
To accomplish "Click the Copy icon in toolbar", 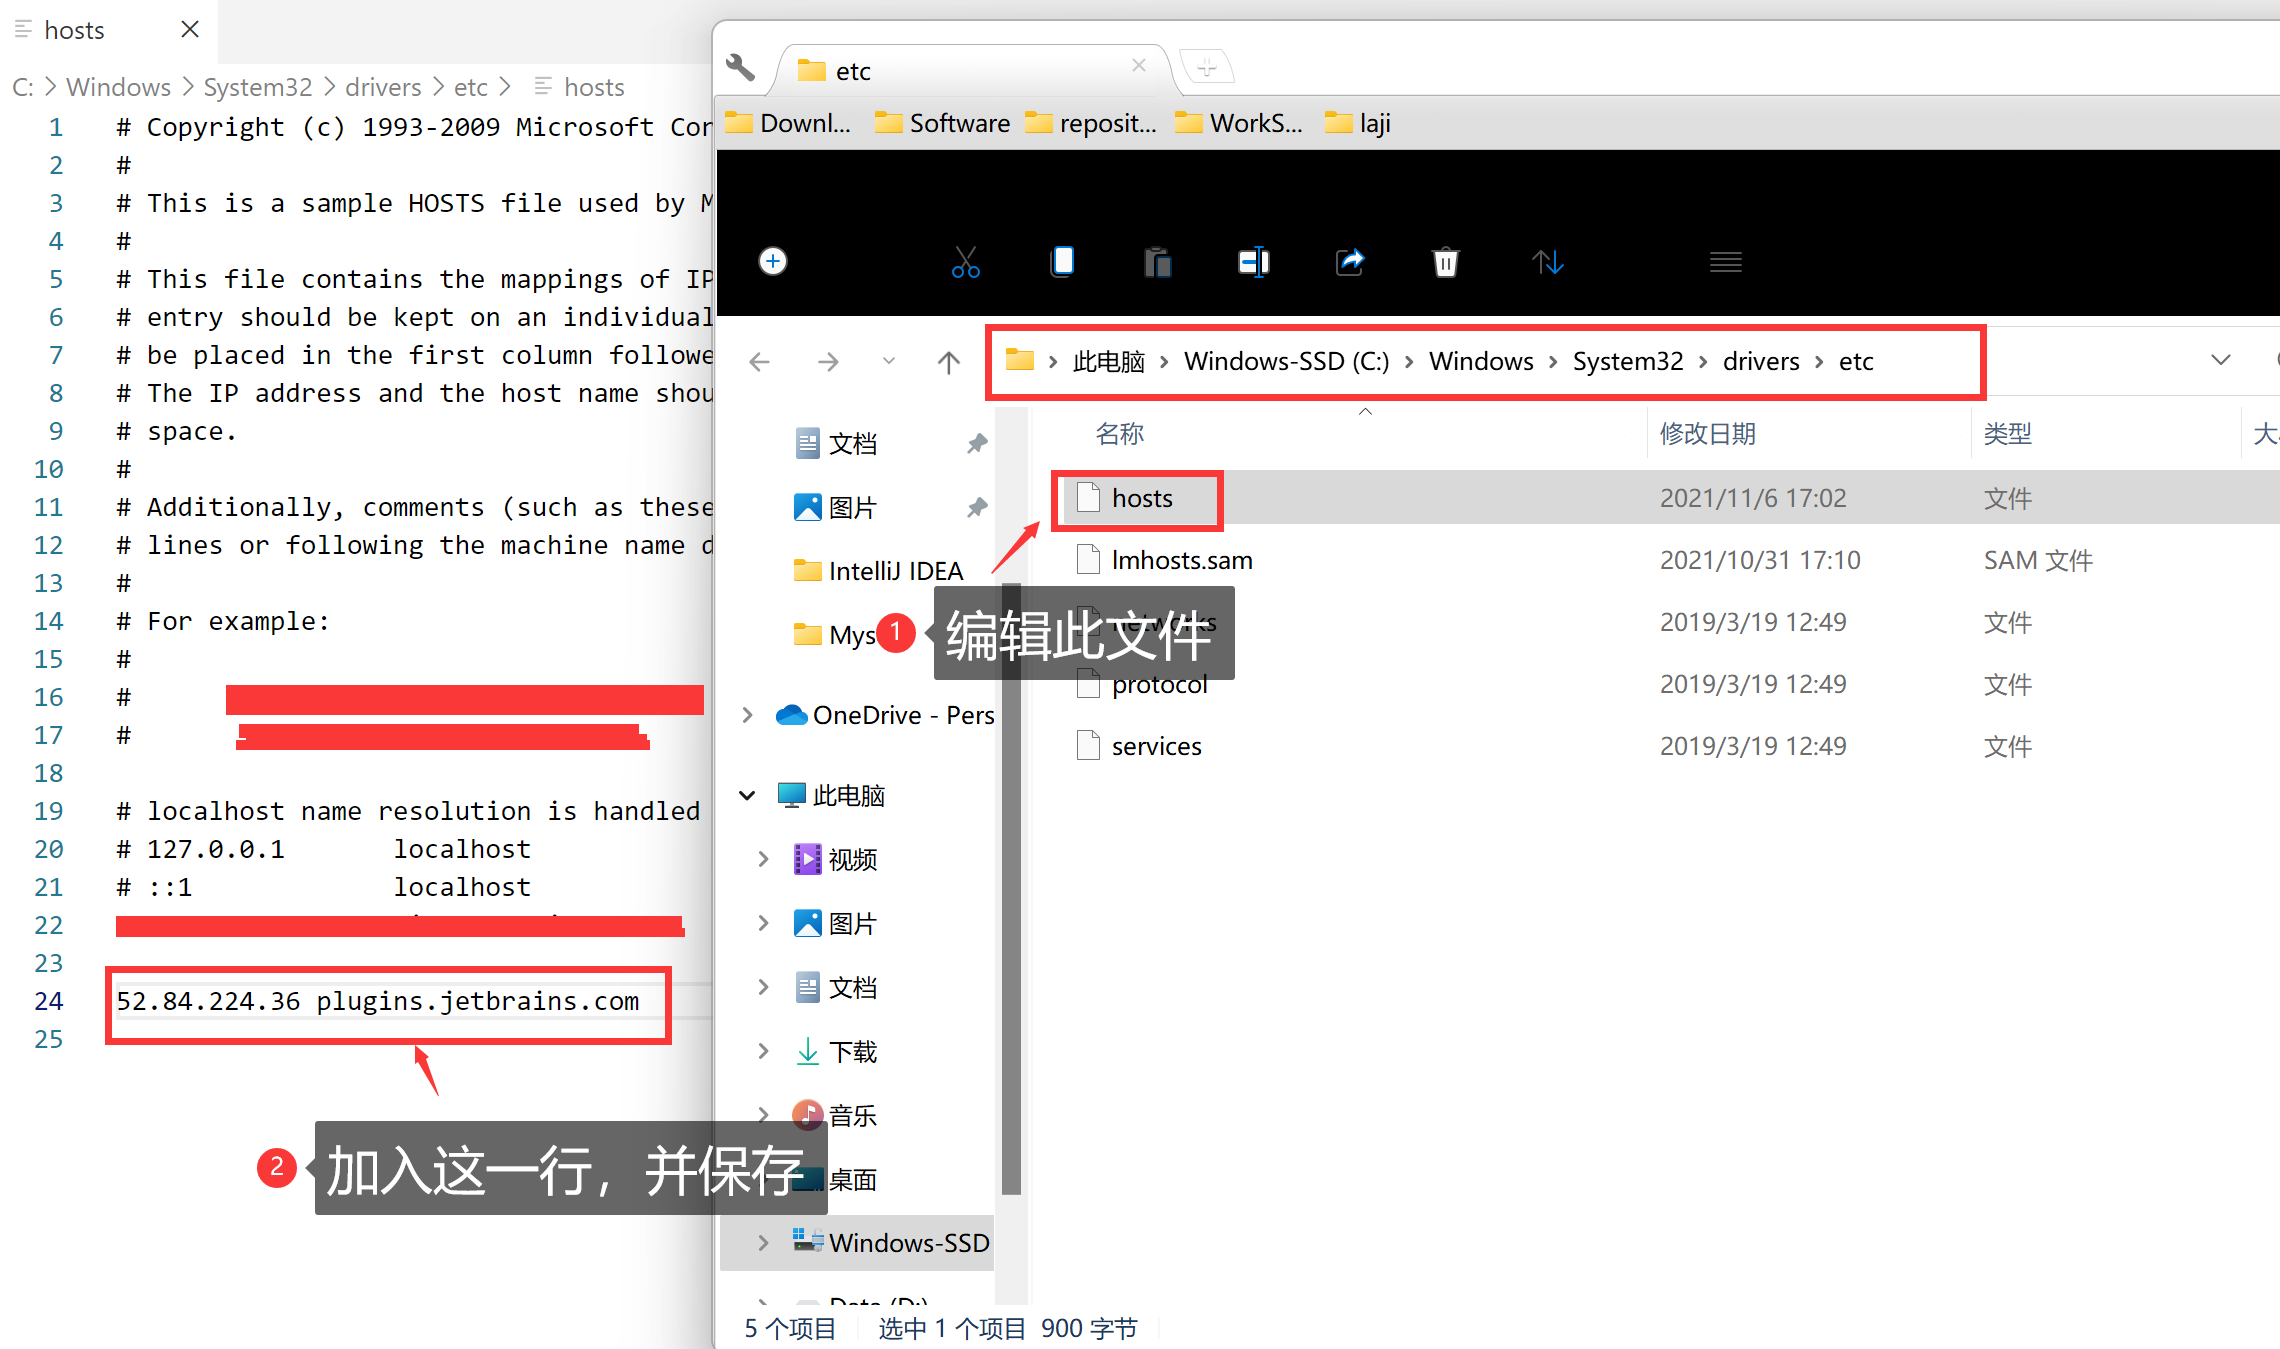I will tap(1062, 262).
